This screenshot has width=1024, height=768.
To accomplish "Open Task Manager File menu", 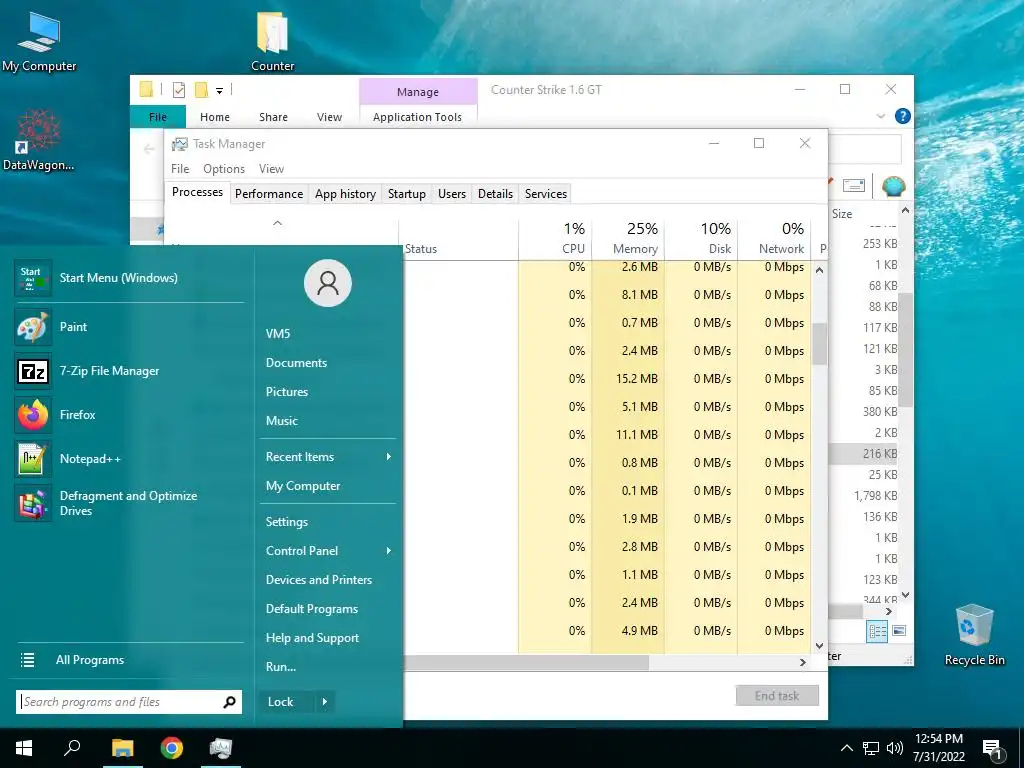I will click(180, 168).
